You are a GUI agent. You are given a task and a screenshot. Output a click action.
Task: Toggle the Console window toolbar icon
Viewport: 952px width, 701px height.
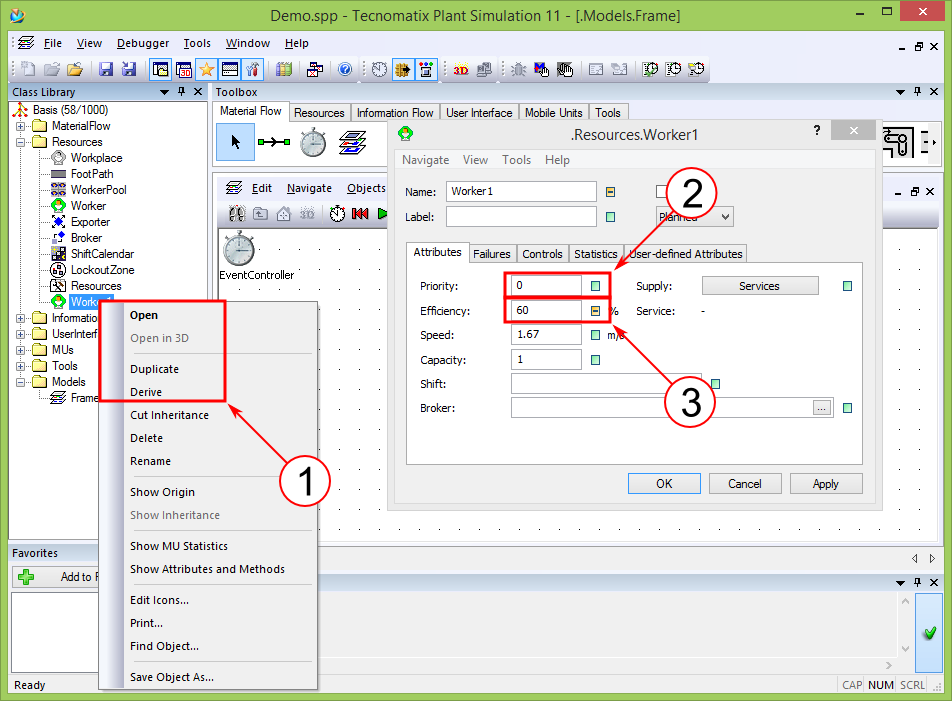click(x=230, y=69)
